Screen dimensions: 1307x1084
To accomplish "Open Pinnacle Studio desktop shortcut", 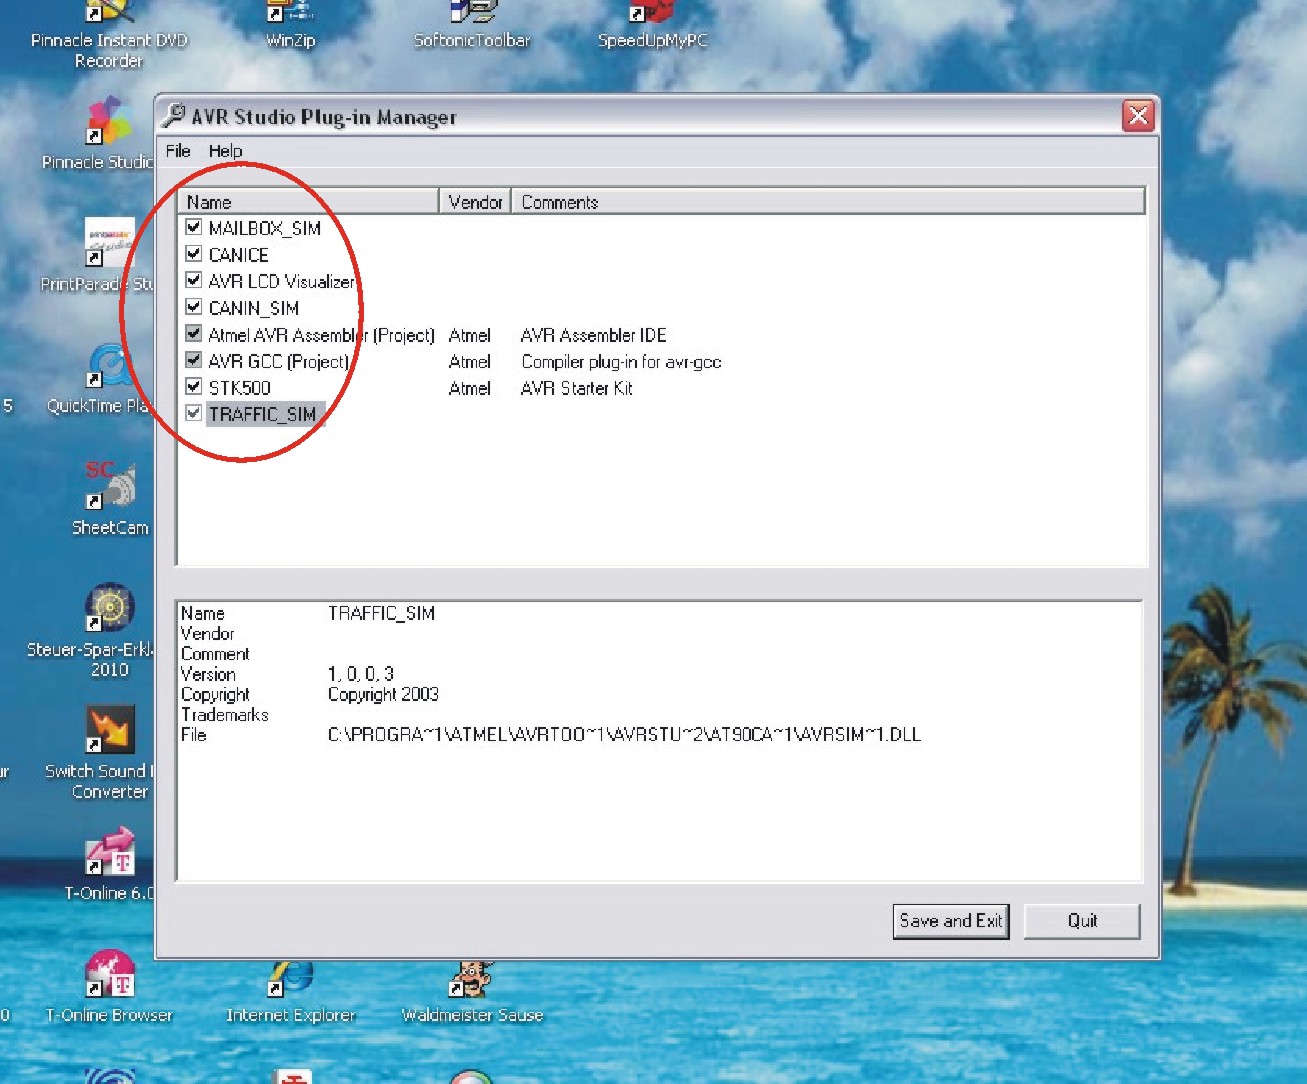I will [105, 133].
